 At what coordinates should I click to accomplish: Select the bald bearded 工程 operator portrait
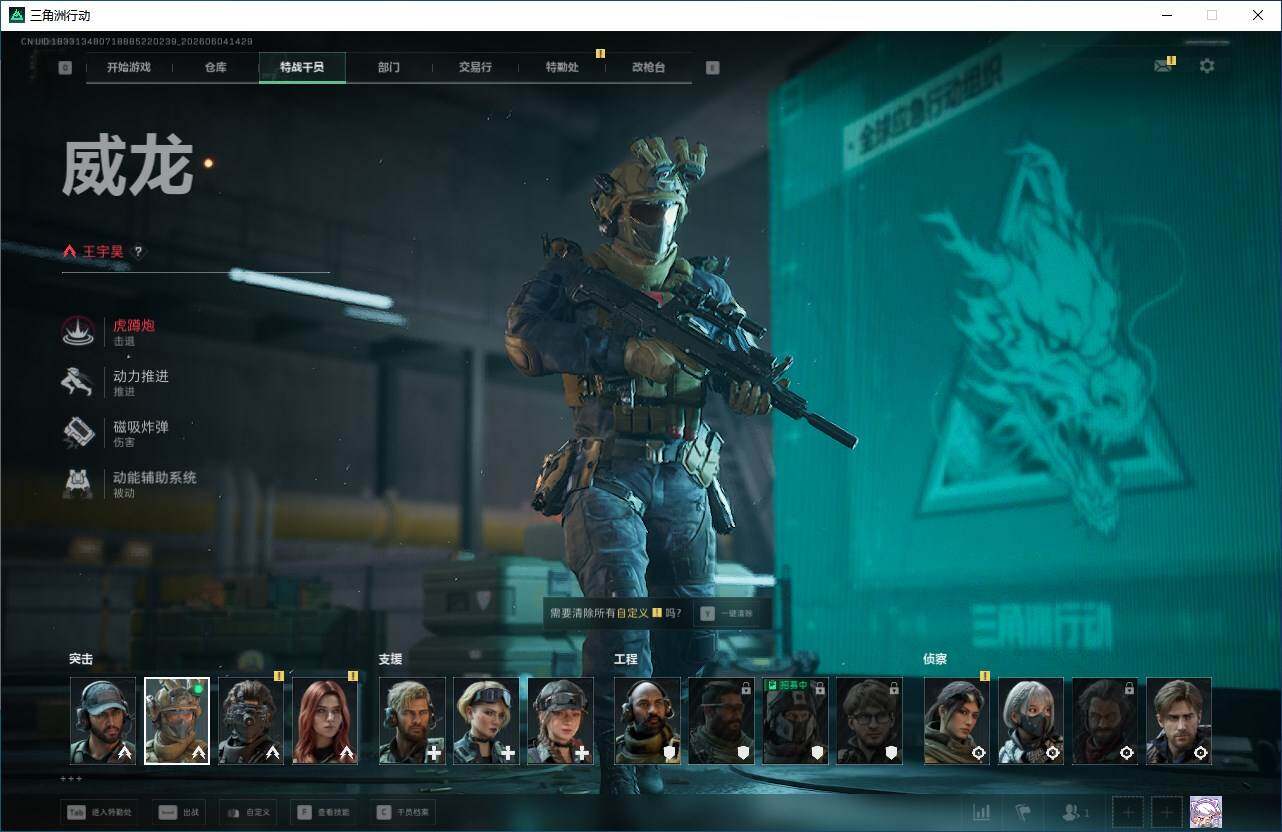(647, 721)
